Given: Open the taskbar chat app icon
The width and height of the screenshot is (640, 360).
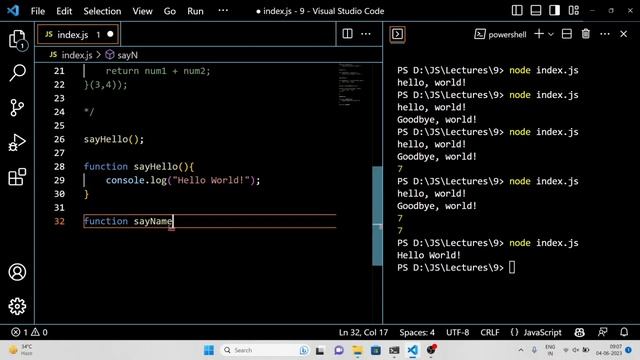Looking at the screenshot, I should tap(339, 350).
